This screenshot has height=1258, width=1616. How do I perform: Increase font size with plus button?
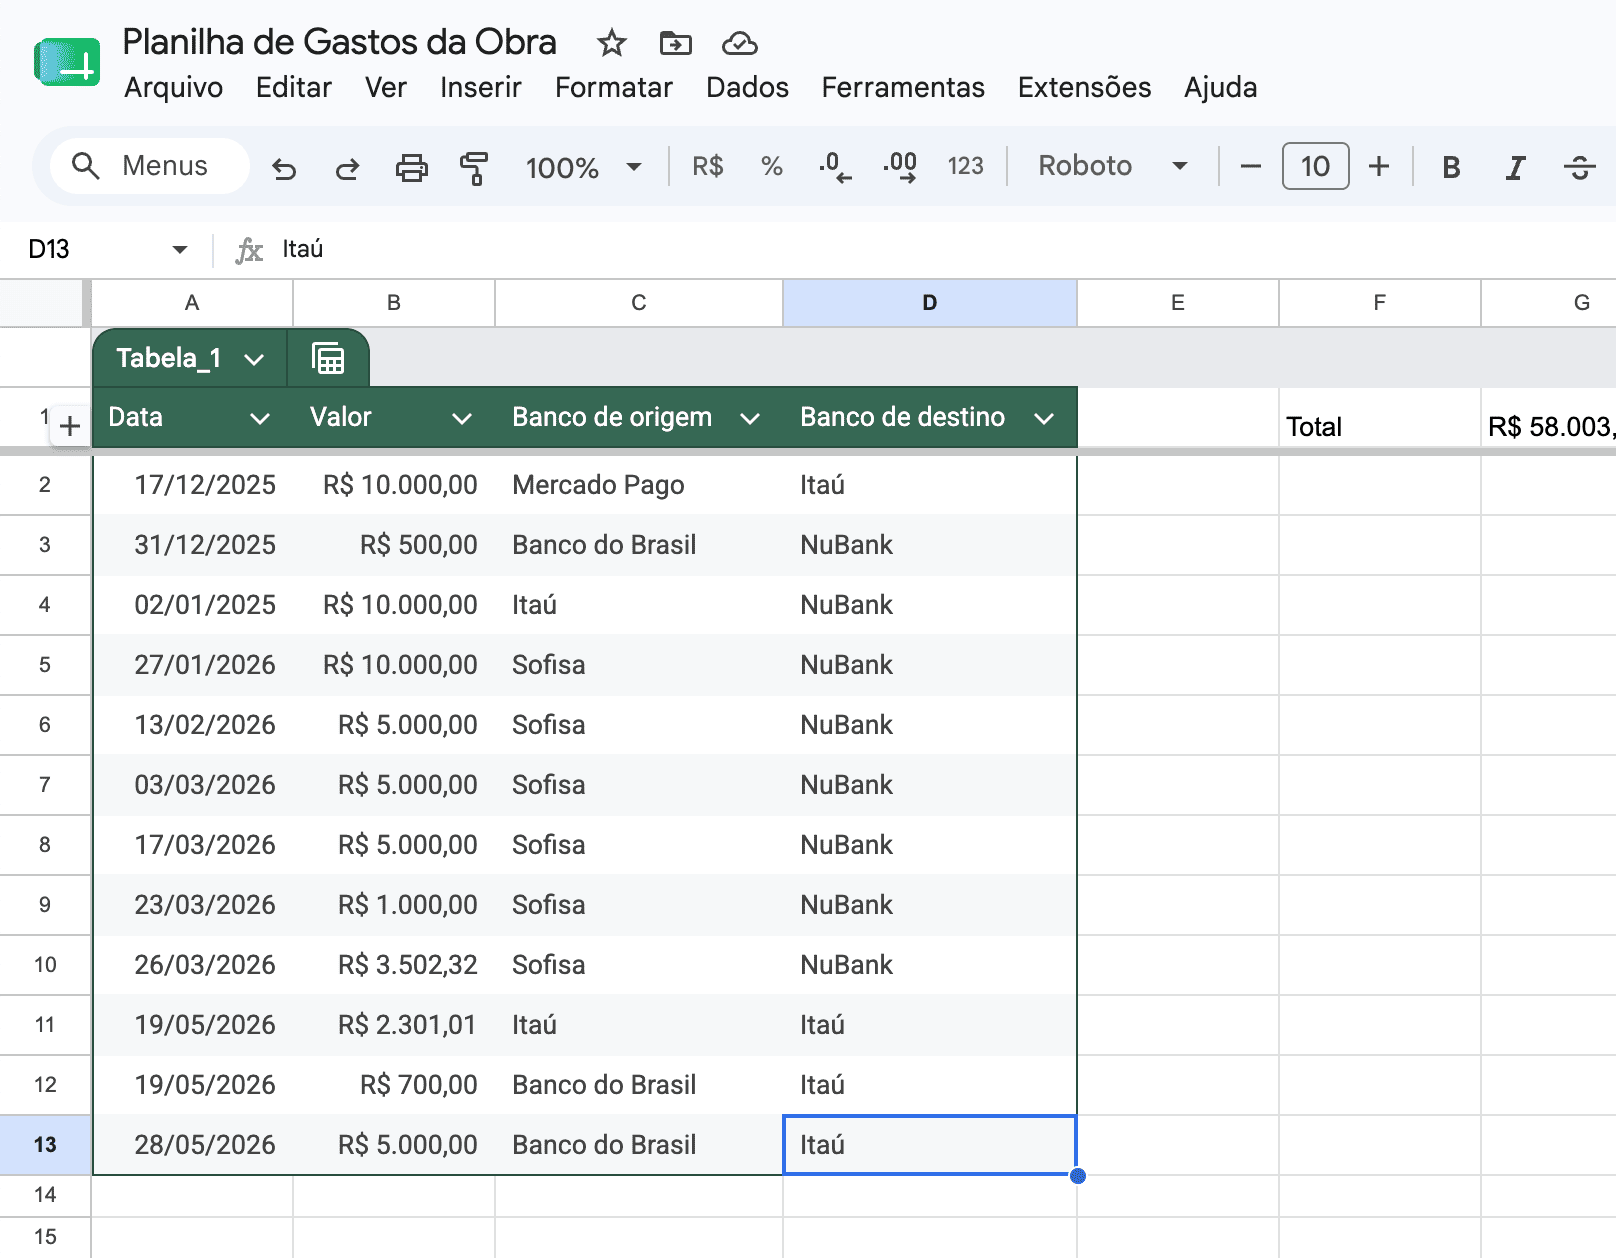point(1379,166)
